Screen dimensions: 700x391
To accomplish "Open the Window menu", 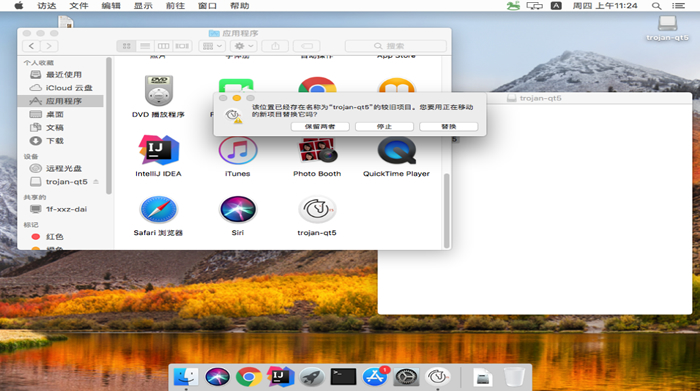I will click(208, 6).
